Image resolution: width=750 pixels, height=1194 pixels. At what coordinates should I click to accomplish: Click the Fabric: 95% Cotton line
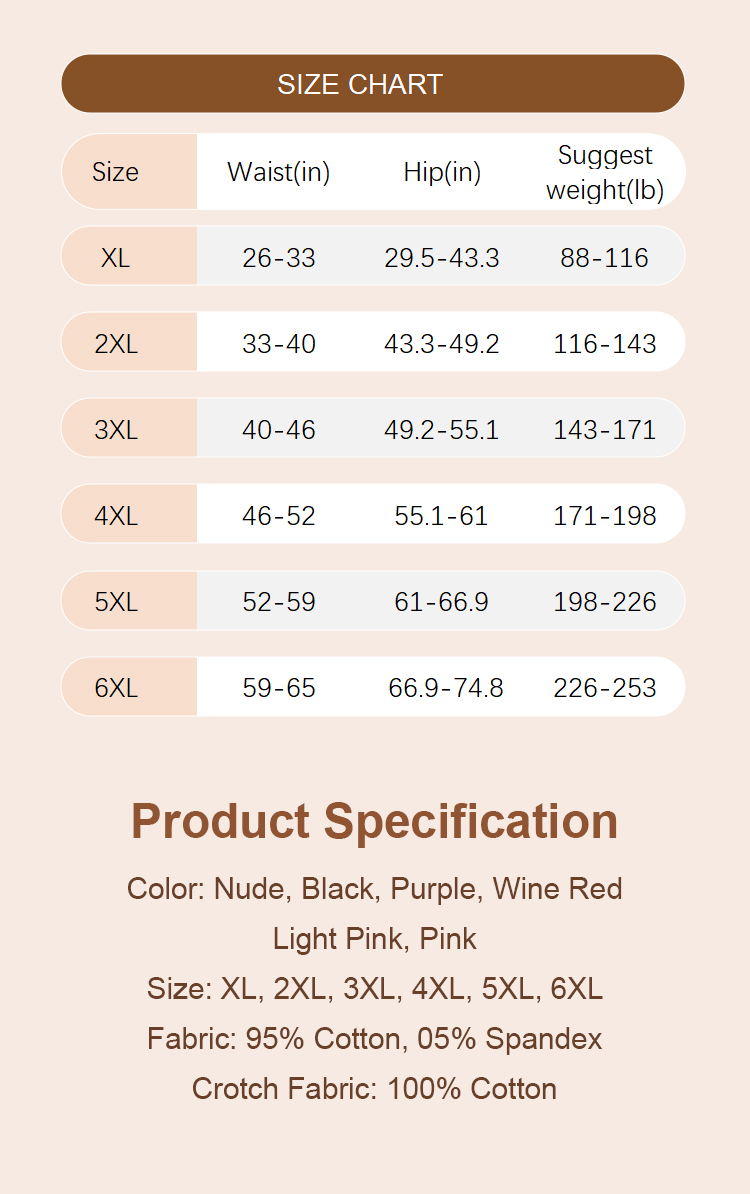click(375, 1039)
